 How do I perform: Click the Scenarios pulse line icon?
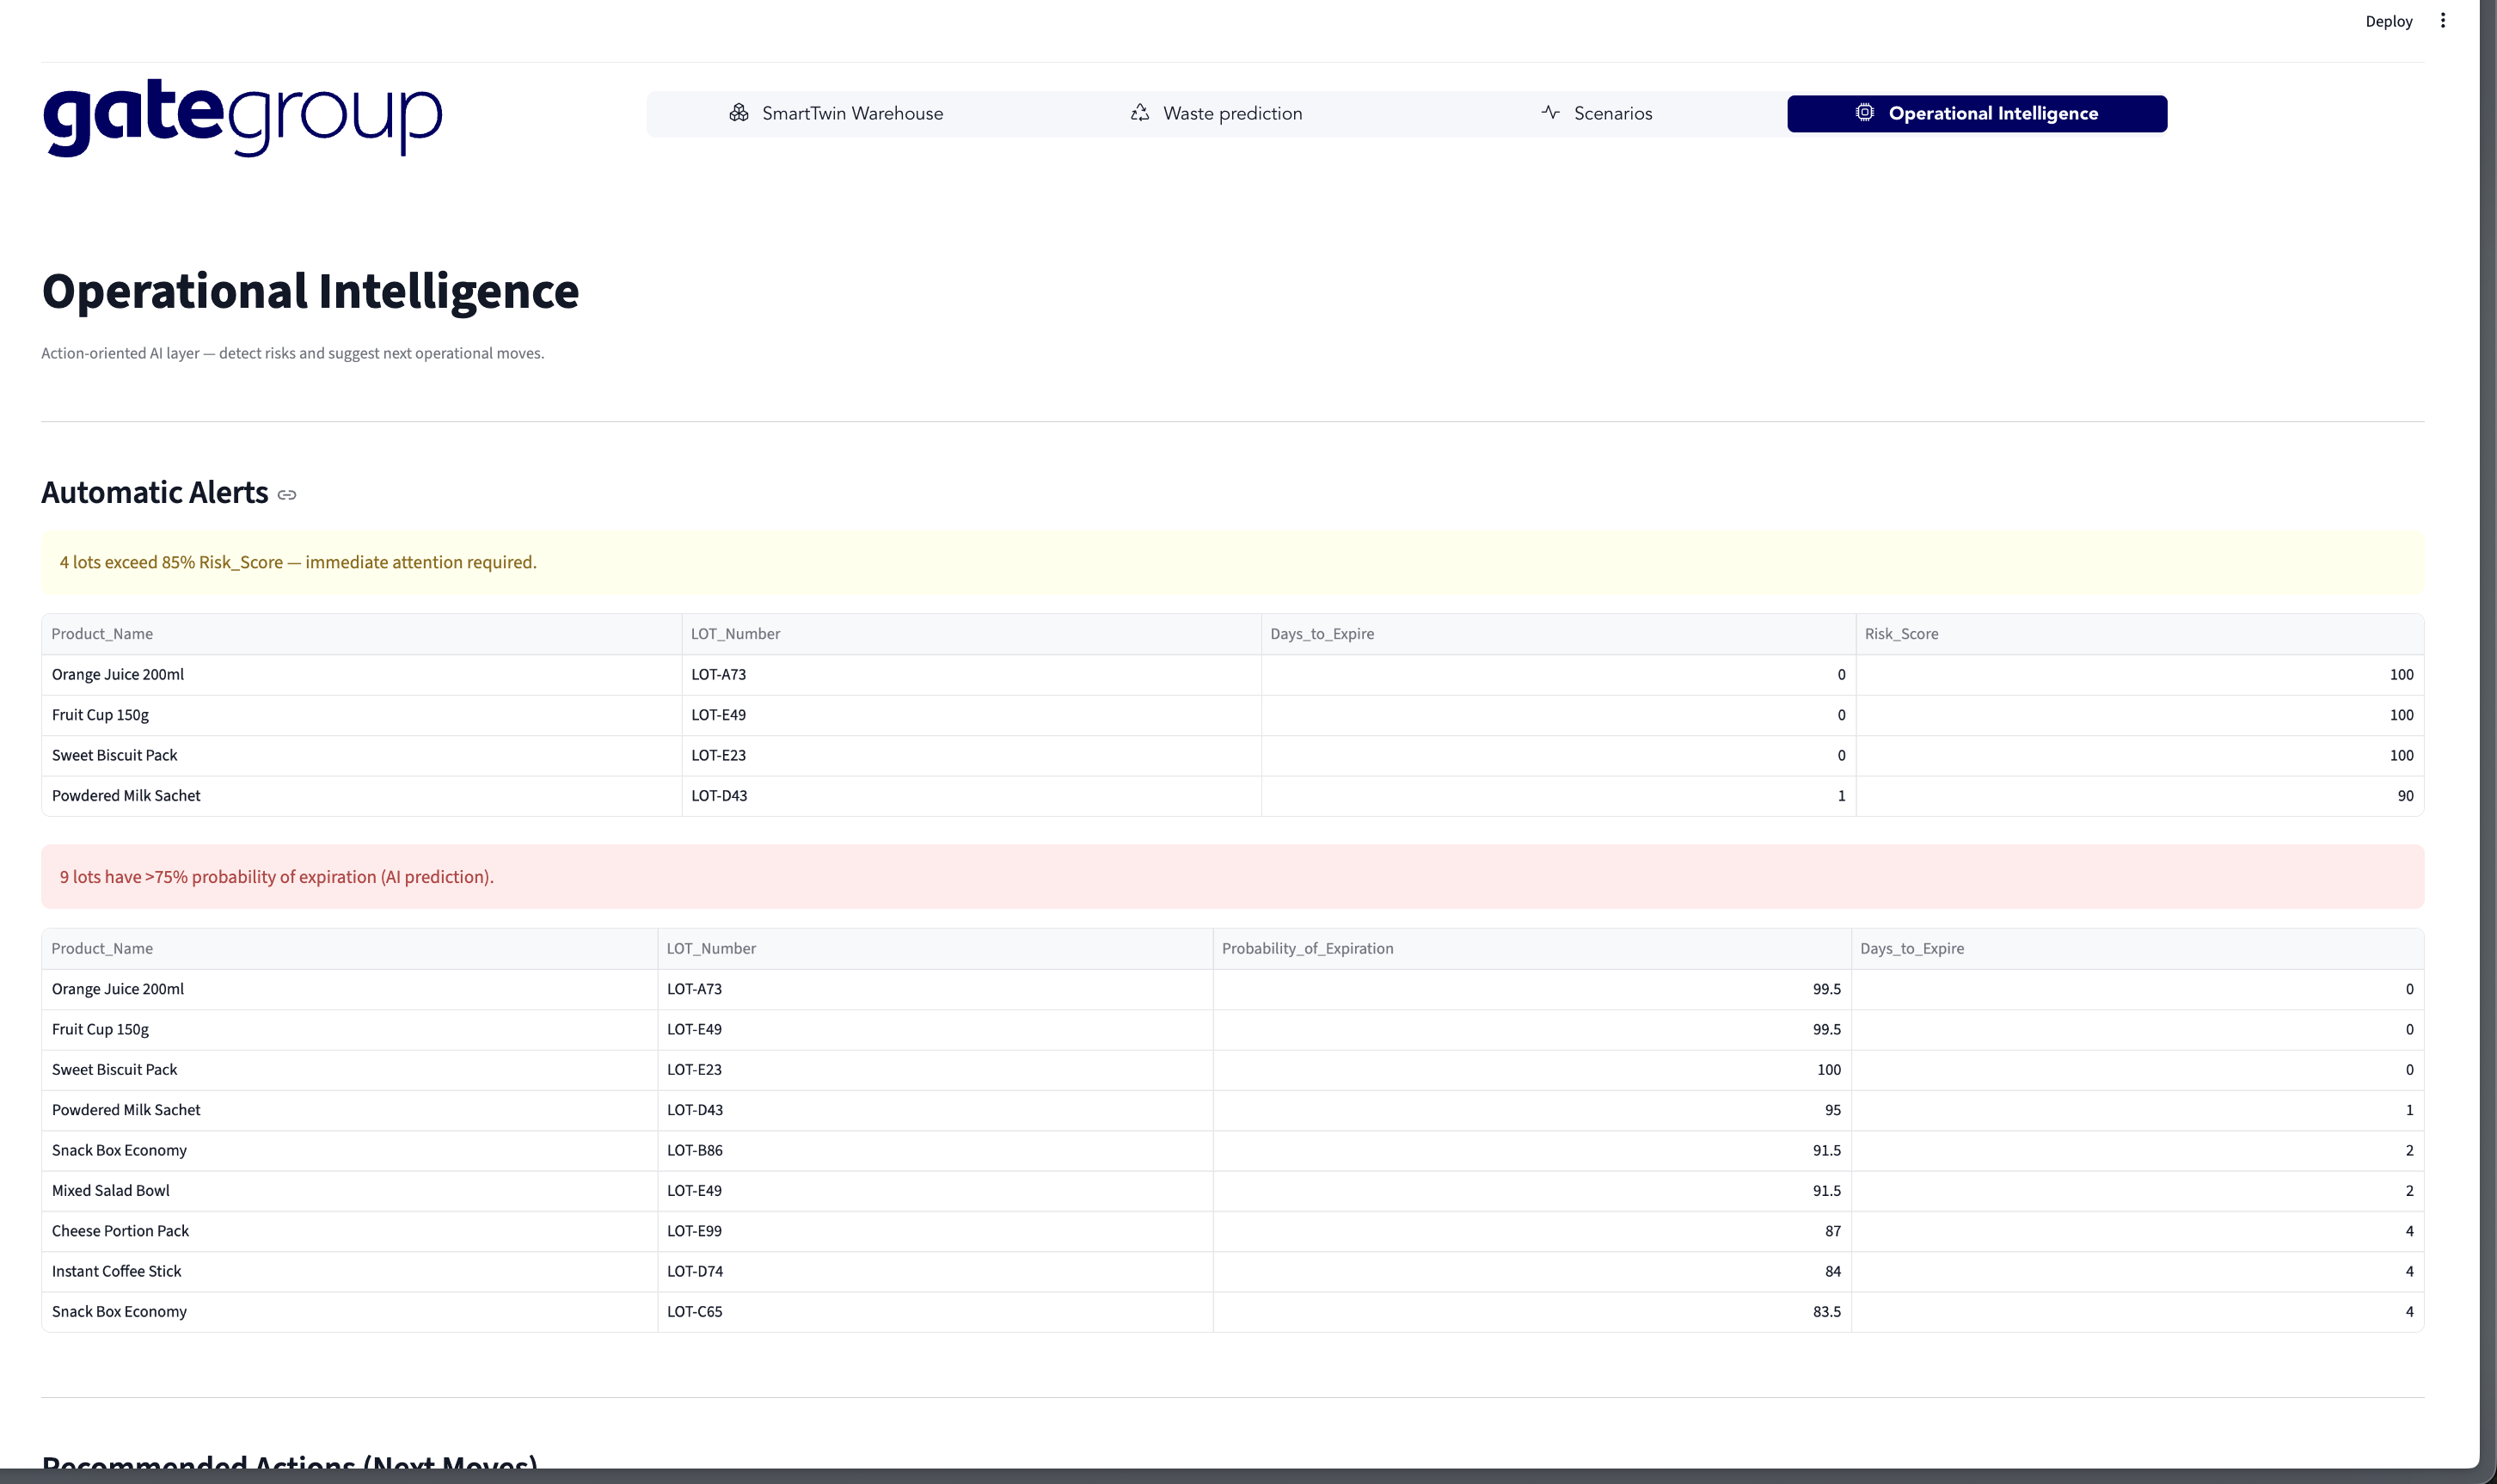(1550, 113)
